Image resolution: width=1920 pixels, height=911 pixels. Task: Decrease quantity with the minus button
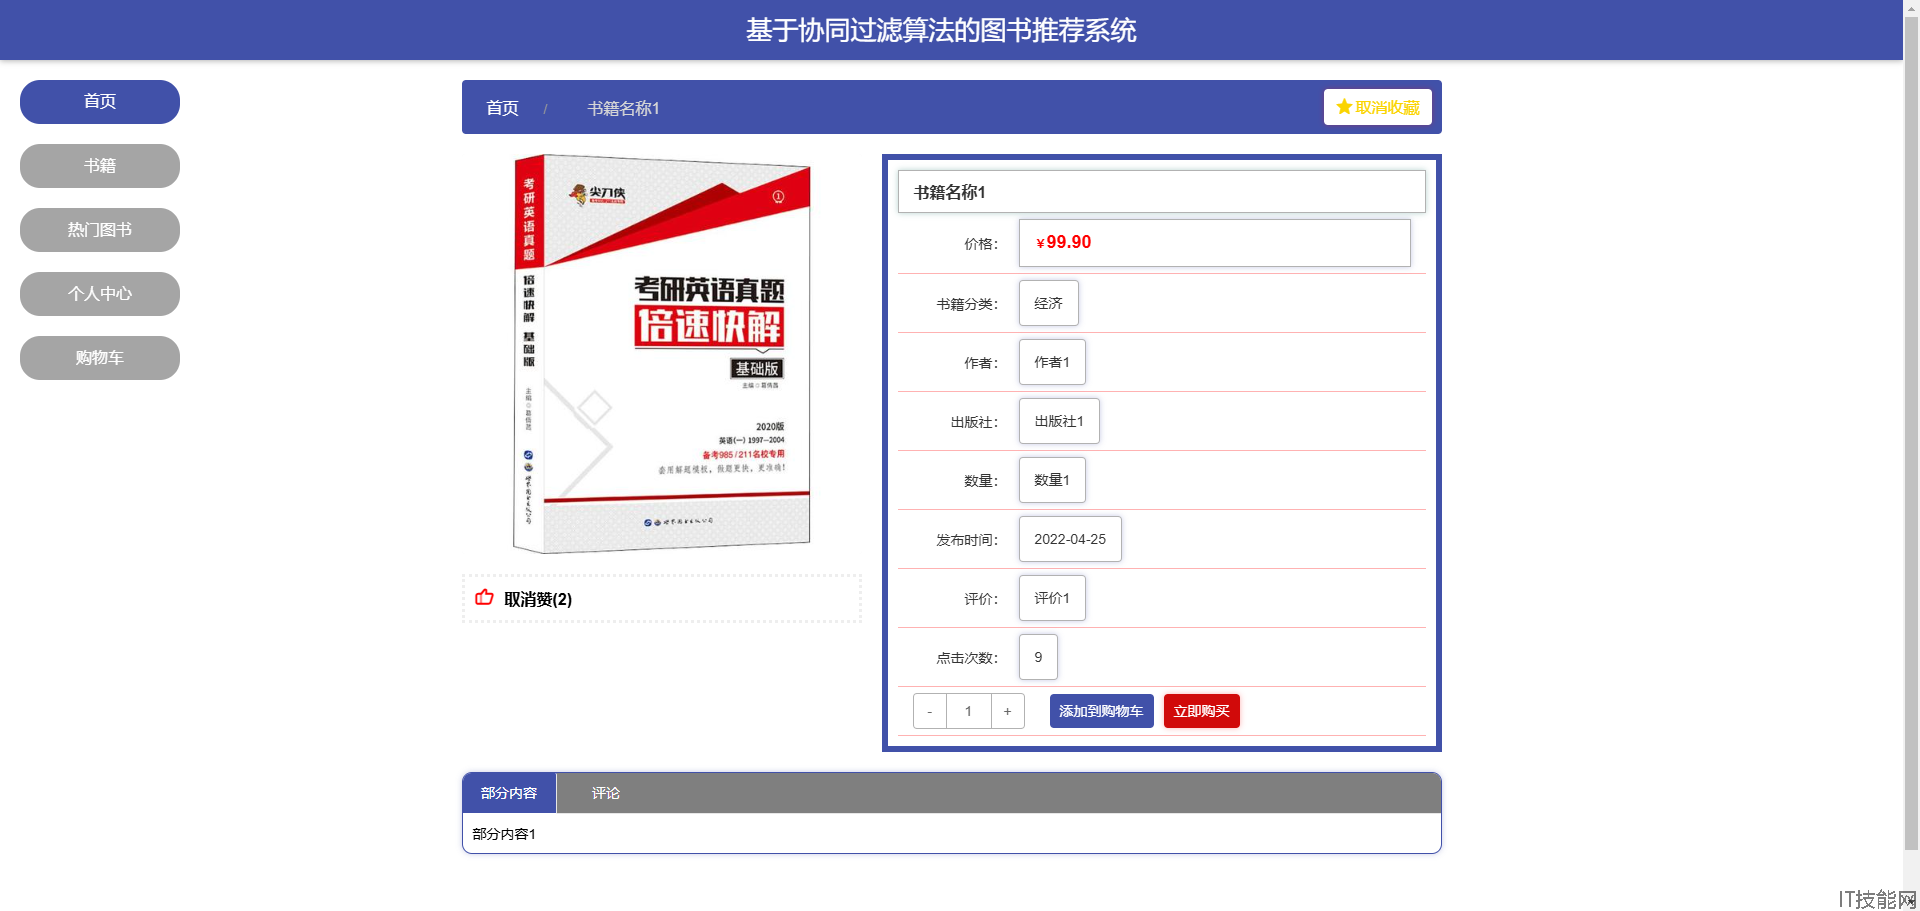coord(930,711)
